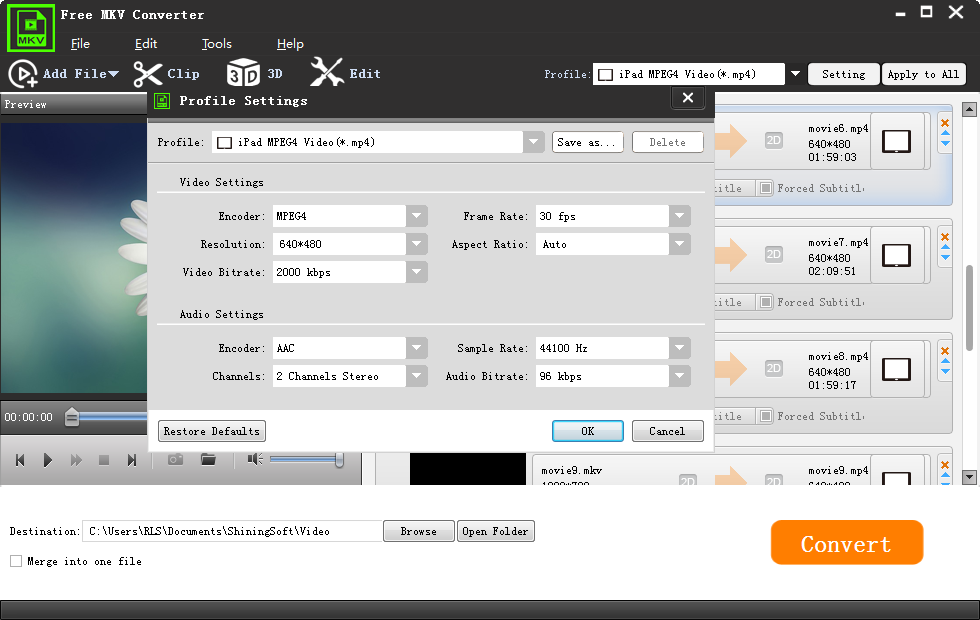Open the Aspect Ratio dropdown
This screenshot has height=620, width=980.
[679, 244]
